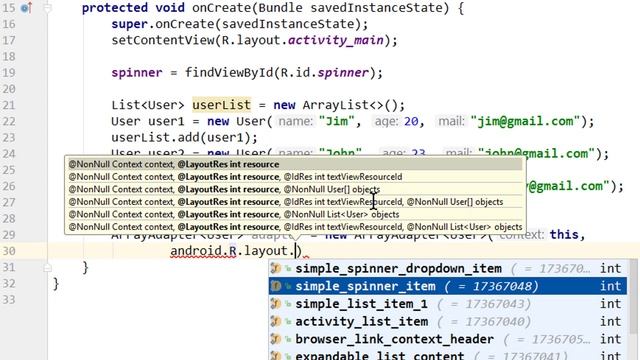Click field icon beside activity_list_item
The width and height of the screenshot is (640, 360).
pyautogui.click(x=276, y=322)
